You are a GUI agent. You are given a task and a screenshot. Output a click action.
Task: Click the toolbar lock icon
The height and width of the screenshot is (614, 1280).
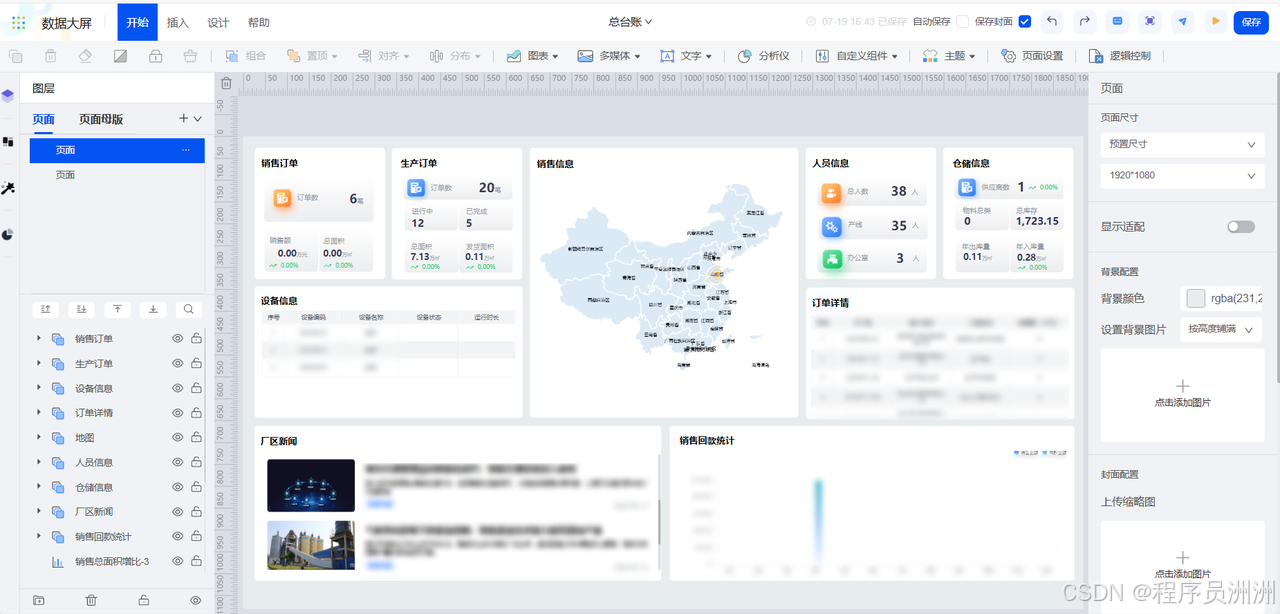[155, 56]
